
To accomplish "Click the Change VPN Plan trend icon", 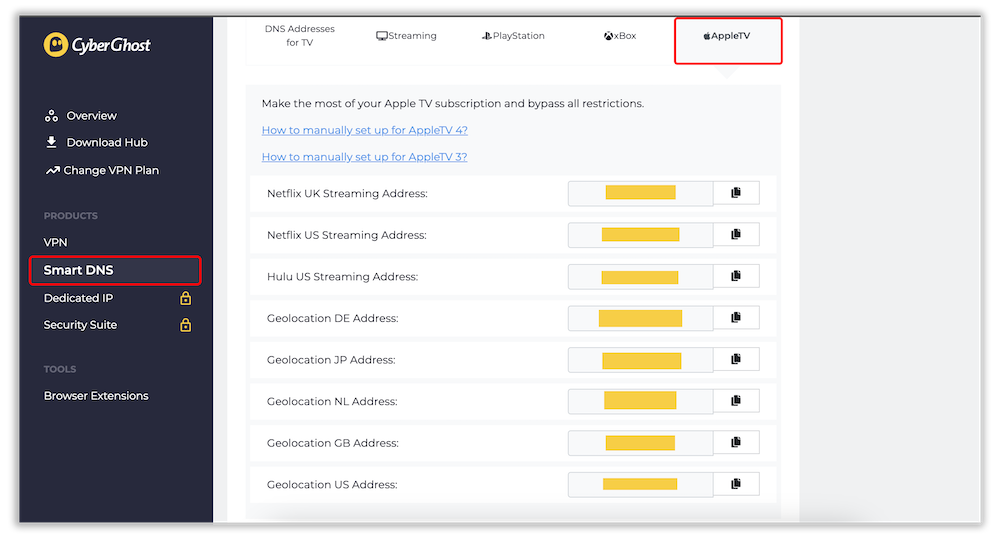I will [52, 170].
